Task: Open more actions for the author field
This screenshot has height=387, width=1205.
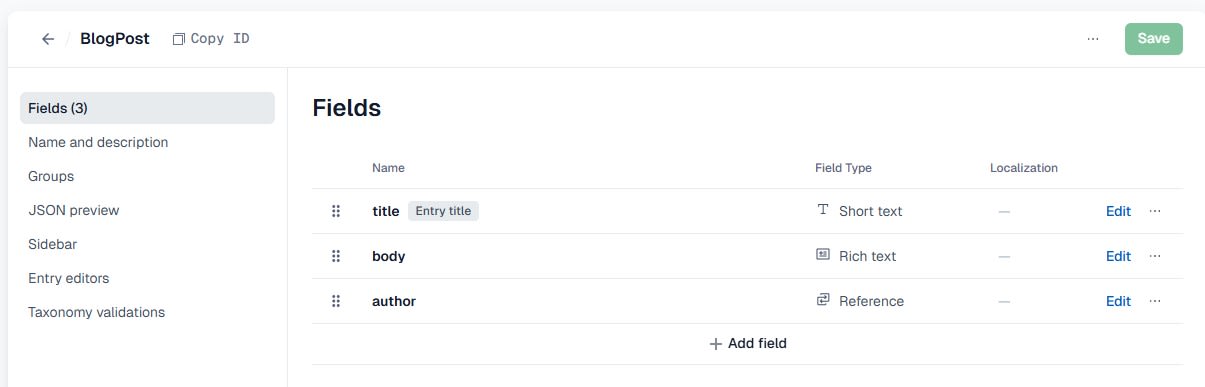Action: [x=1155, y=301]
